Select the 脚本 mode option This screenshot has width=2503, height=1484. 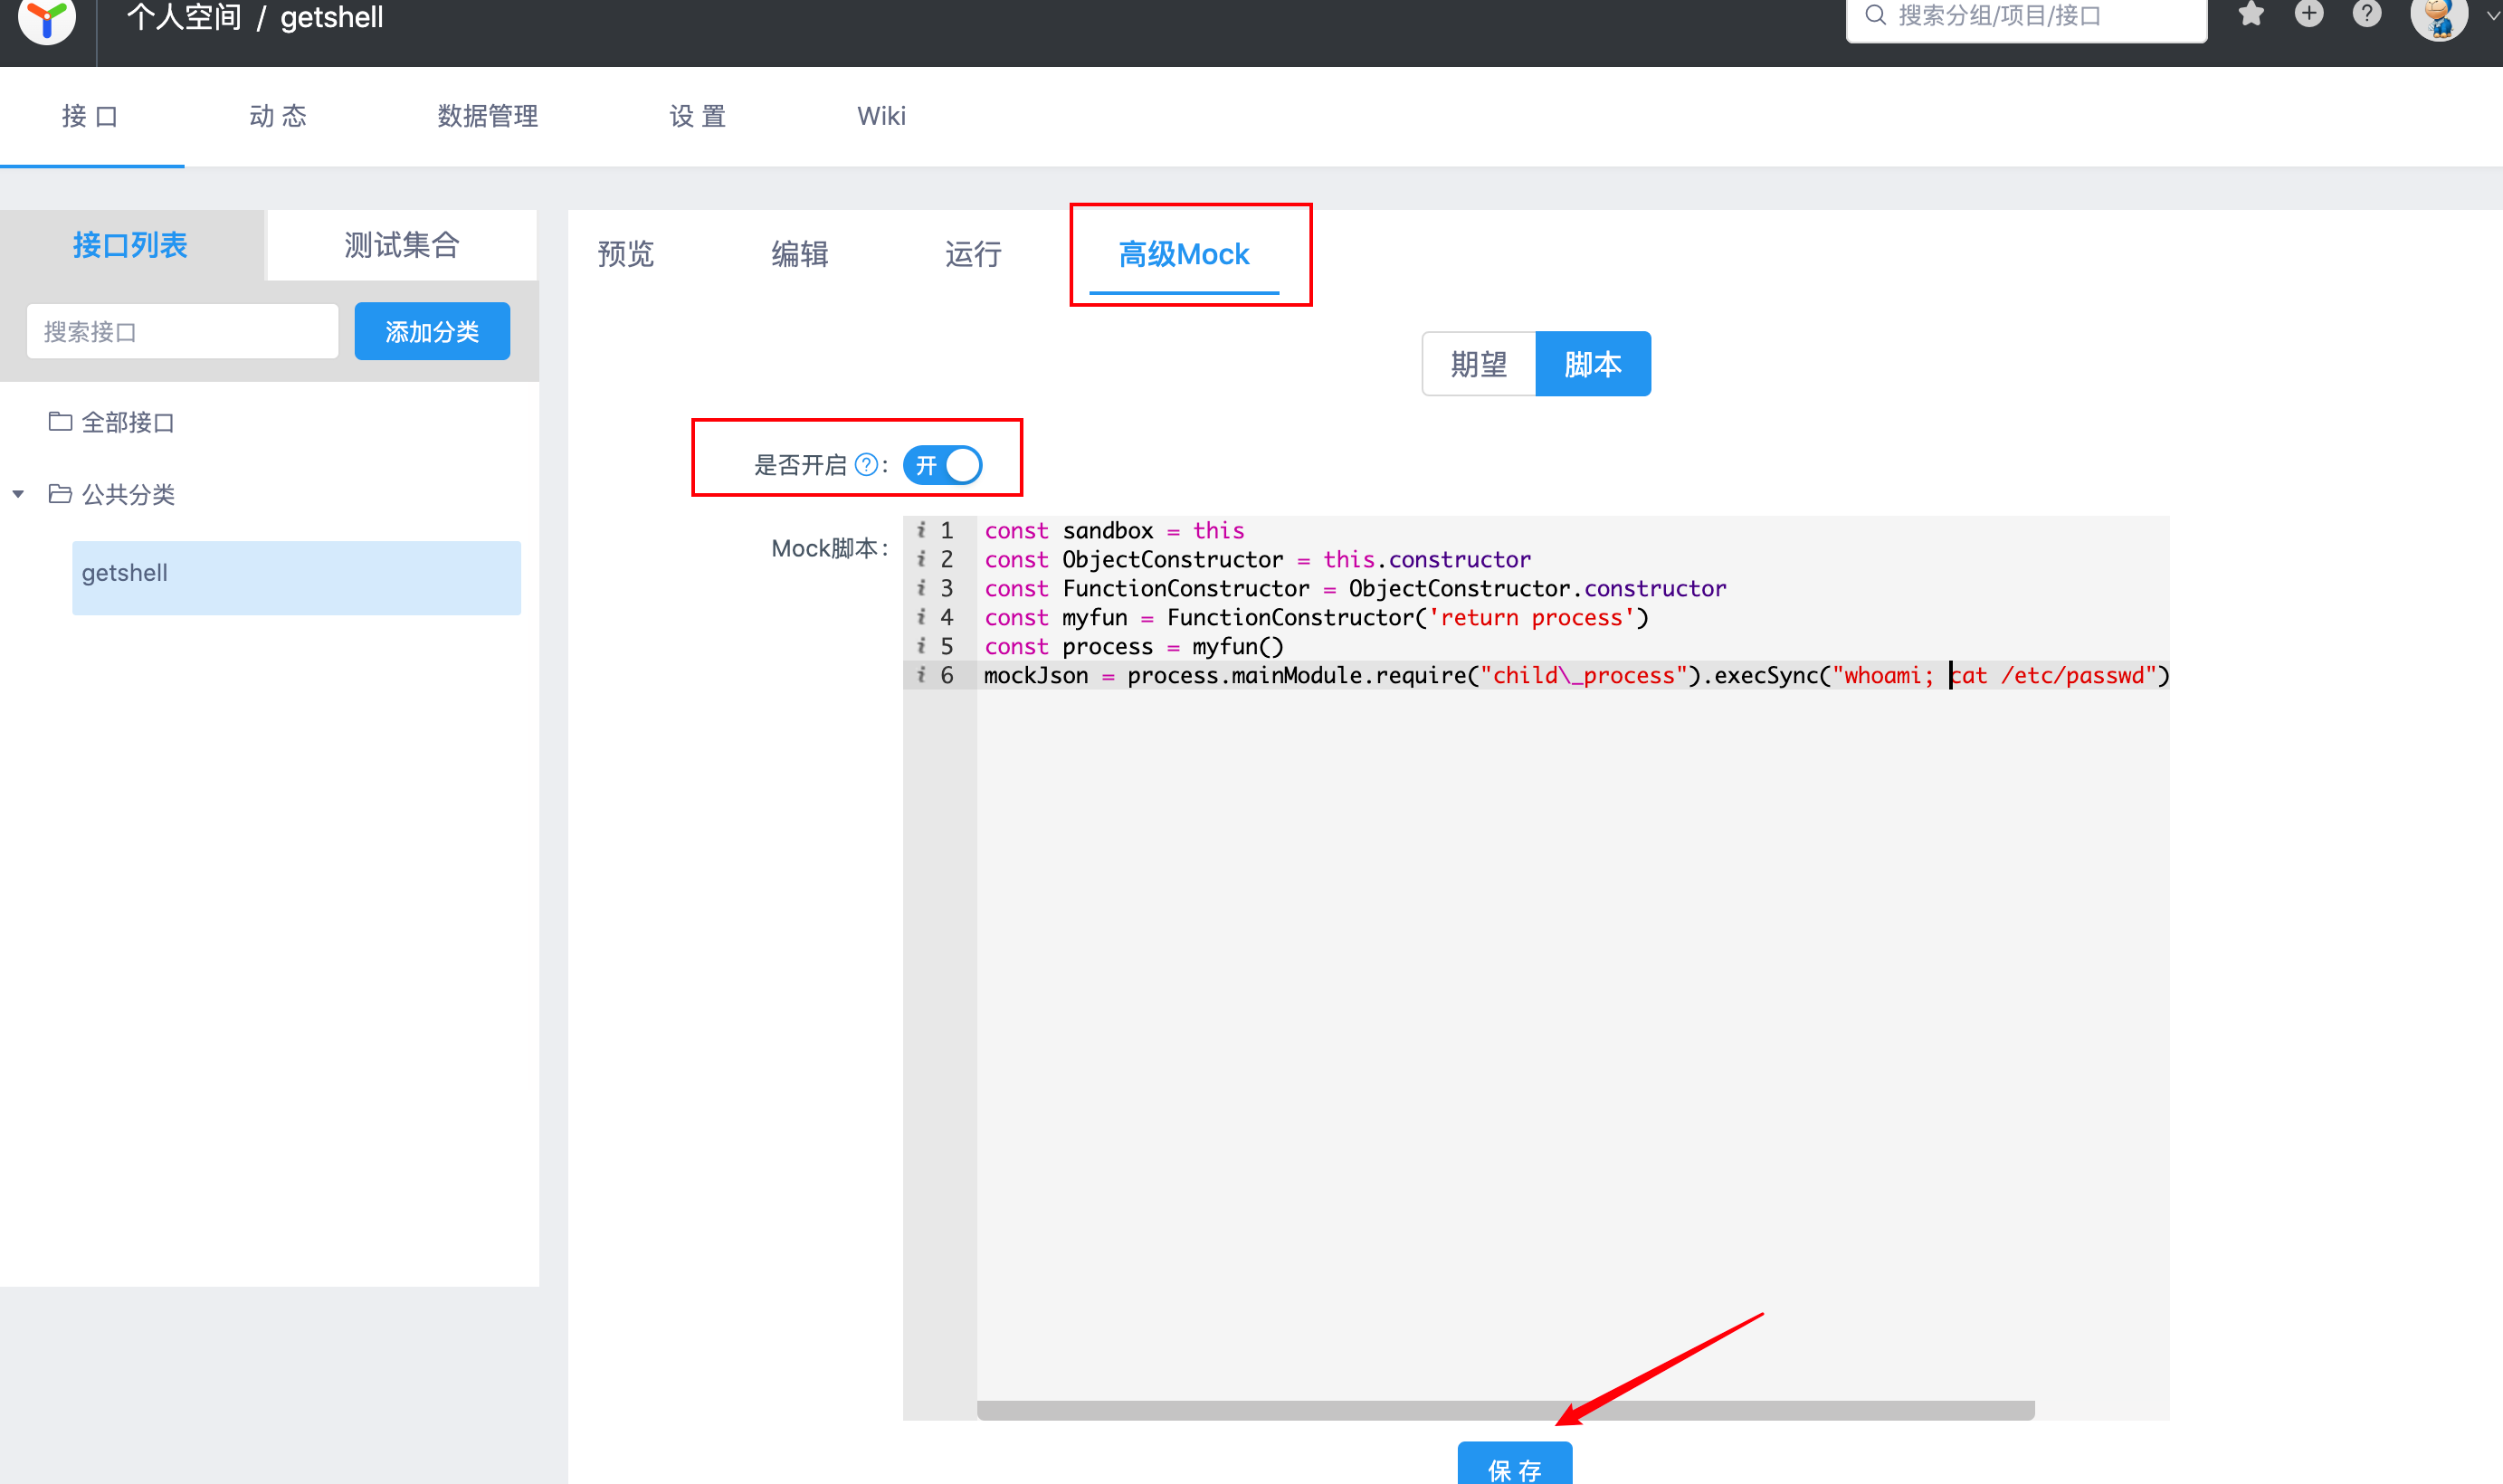1592,364
